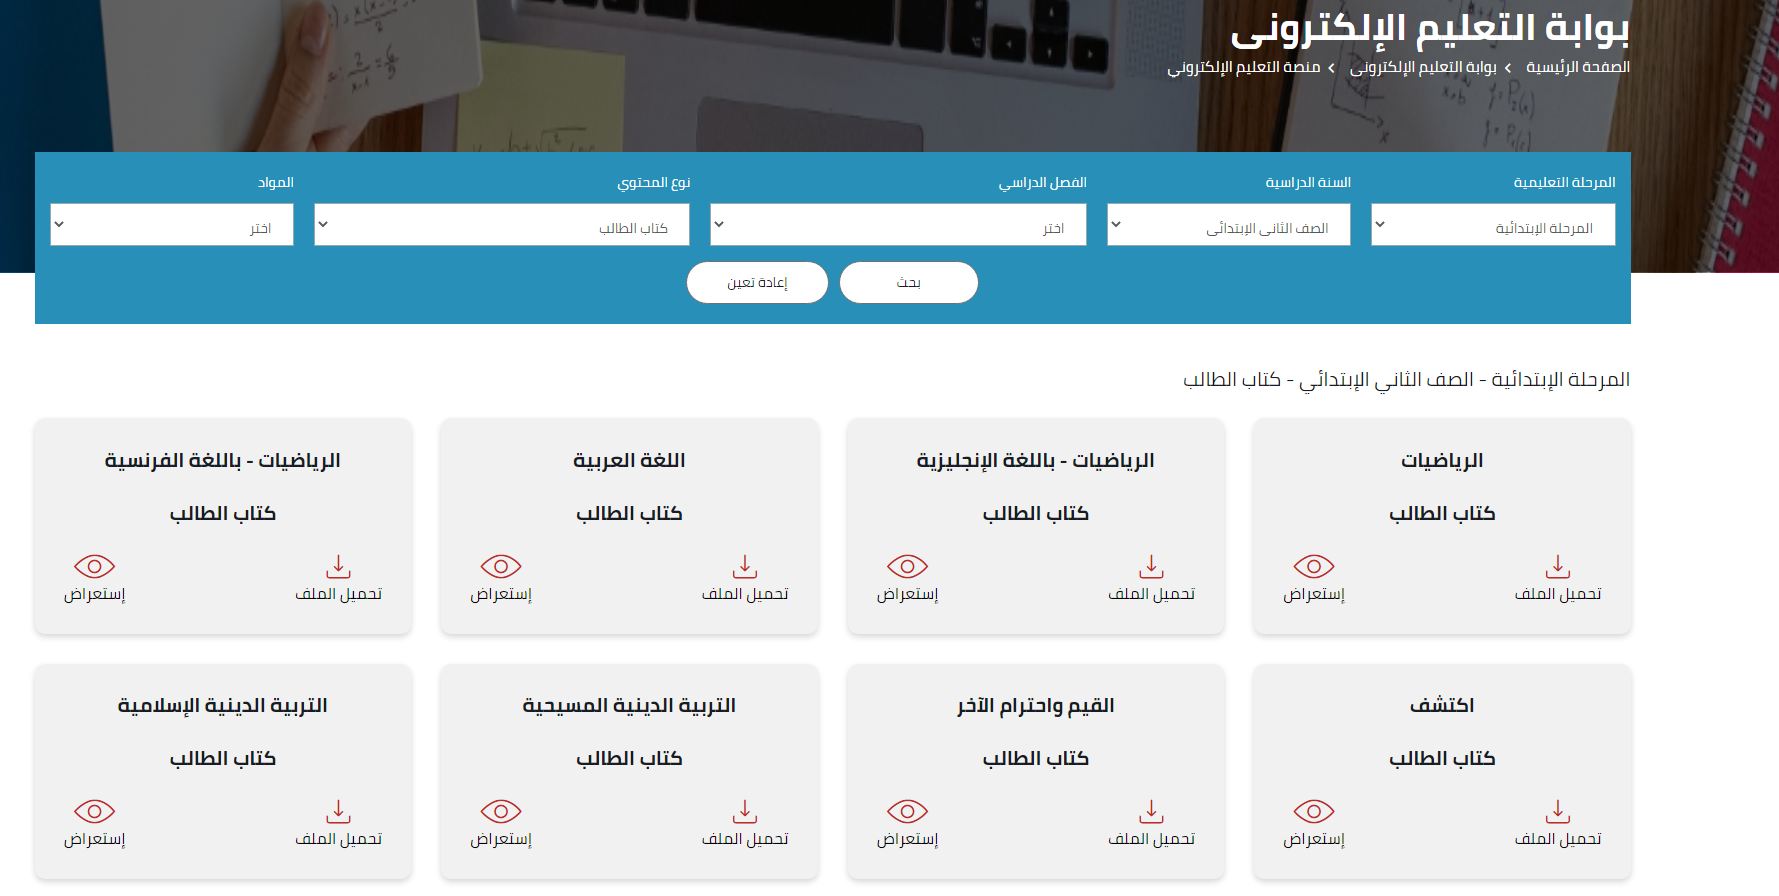Download التربية الدينية المسيحية book file

tap(744, 811)
